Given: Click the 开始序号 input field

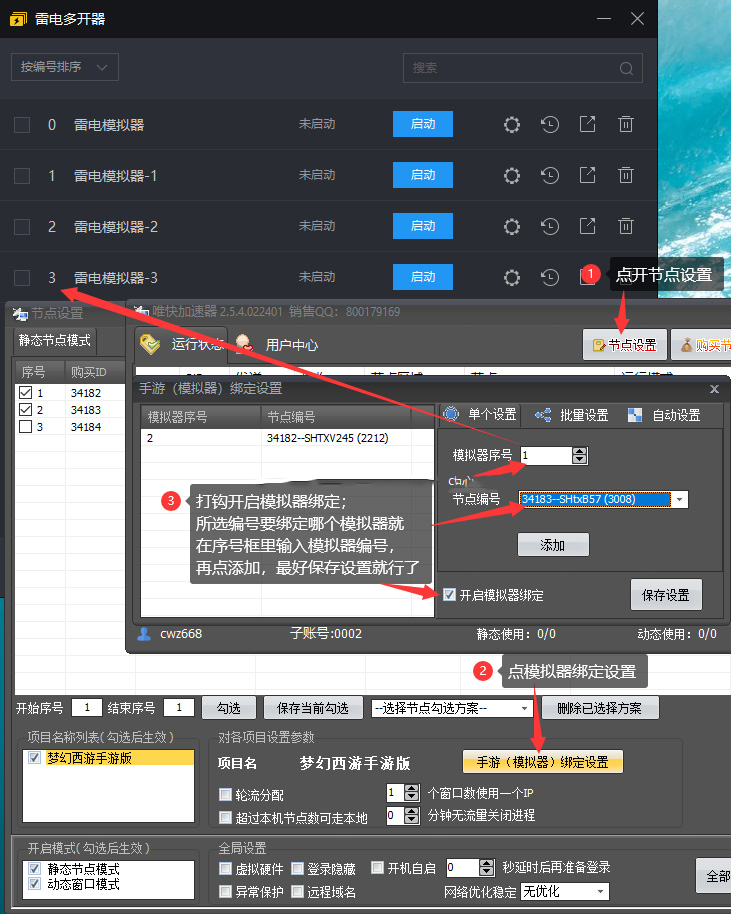Looking at the screenshot, I should tap(87, 708).
